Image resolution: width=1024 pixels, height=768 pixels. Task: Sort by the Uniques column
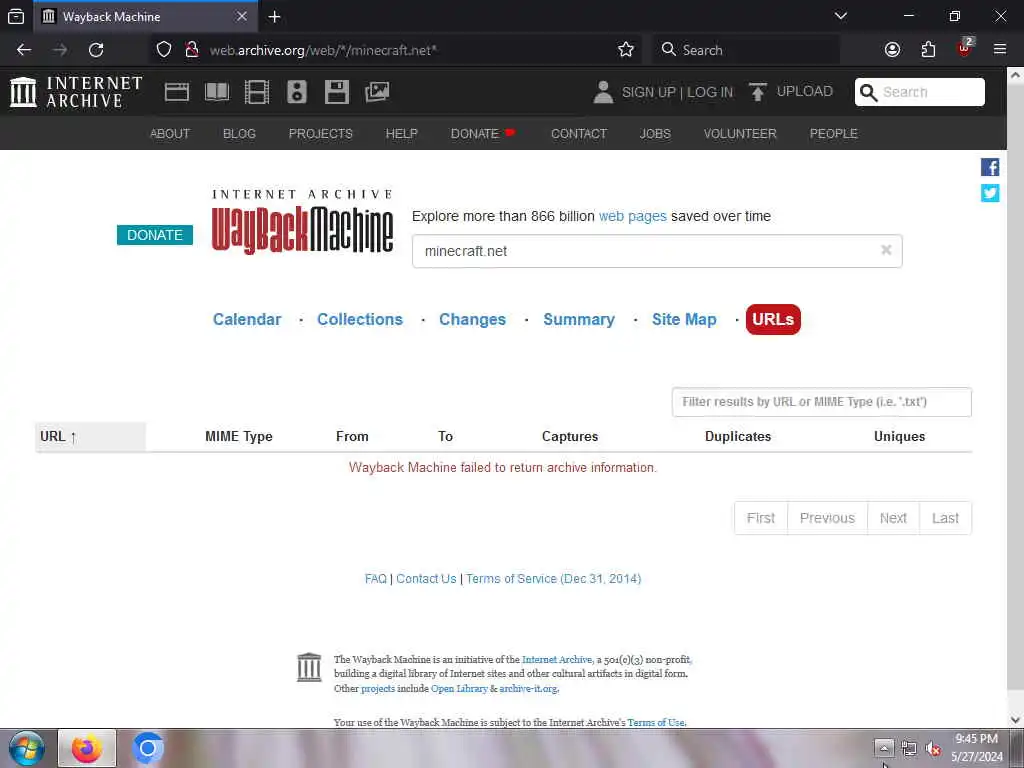(899, 436)
